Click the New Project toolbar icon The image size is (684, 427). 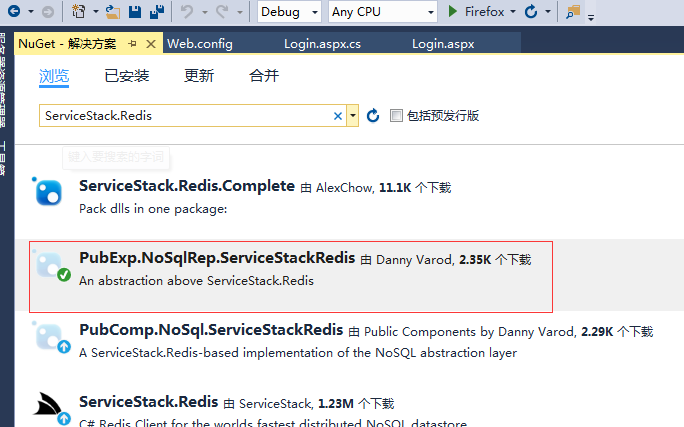(79, 11)
